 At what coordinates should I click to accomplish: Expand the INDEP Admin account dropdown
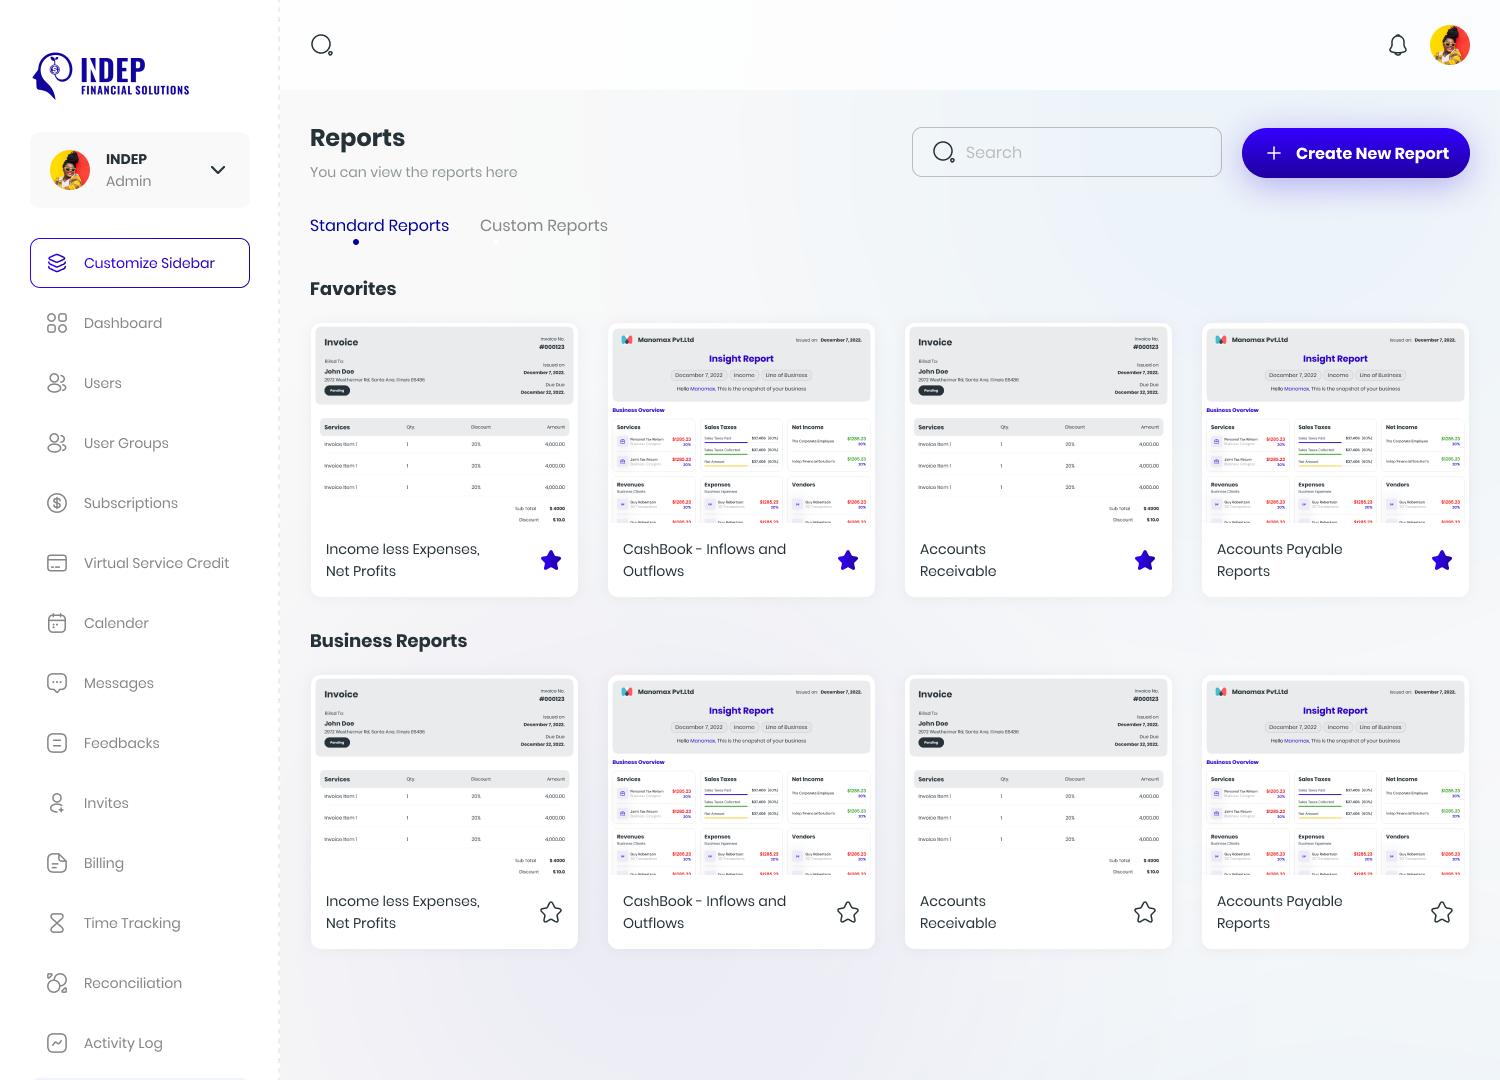click(217, 170)
